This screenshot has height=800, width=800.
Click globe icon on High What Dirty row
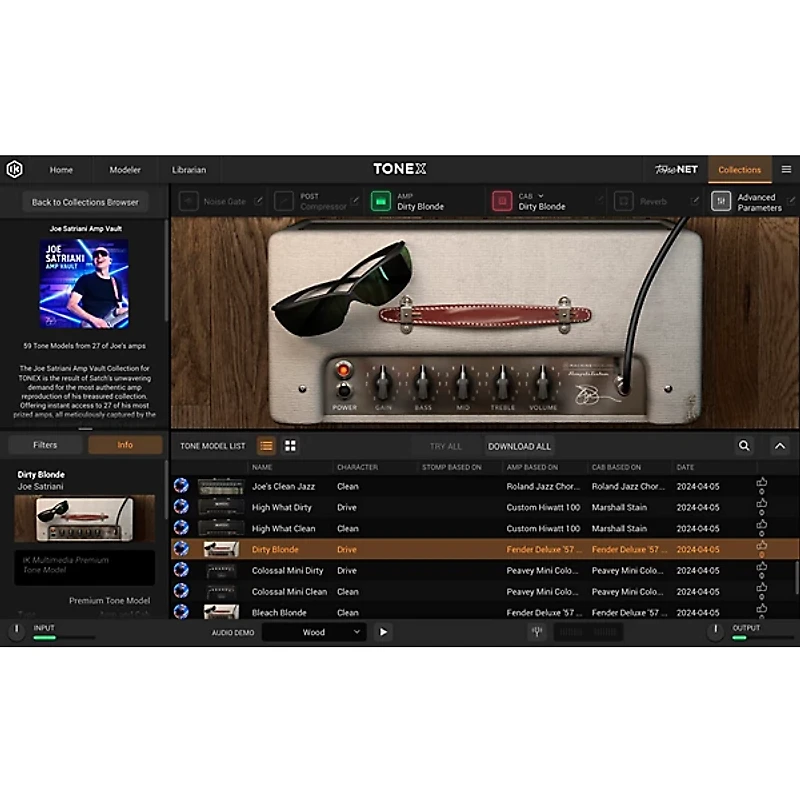[x=181, y=506]
